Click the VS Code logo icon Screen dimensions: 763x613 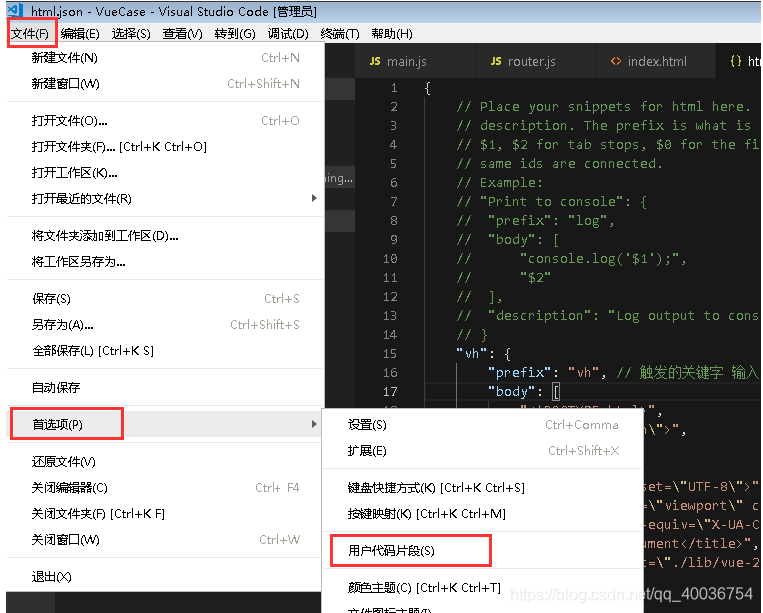click(x=16, y=11)
